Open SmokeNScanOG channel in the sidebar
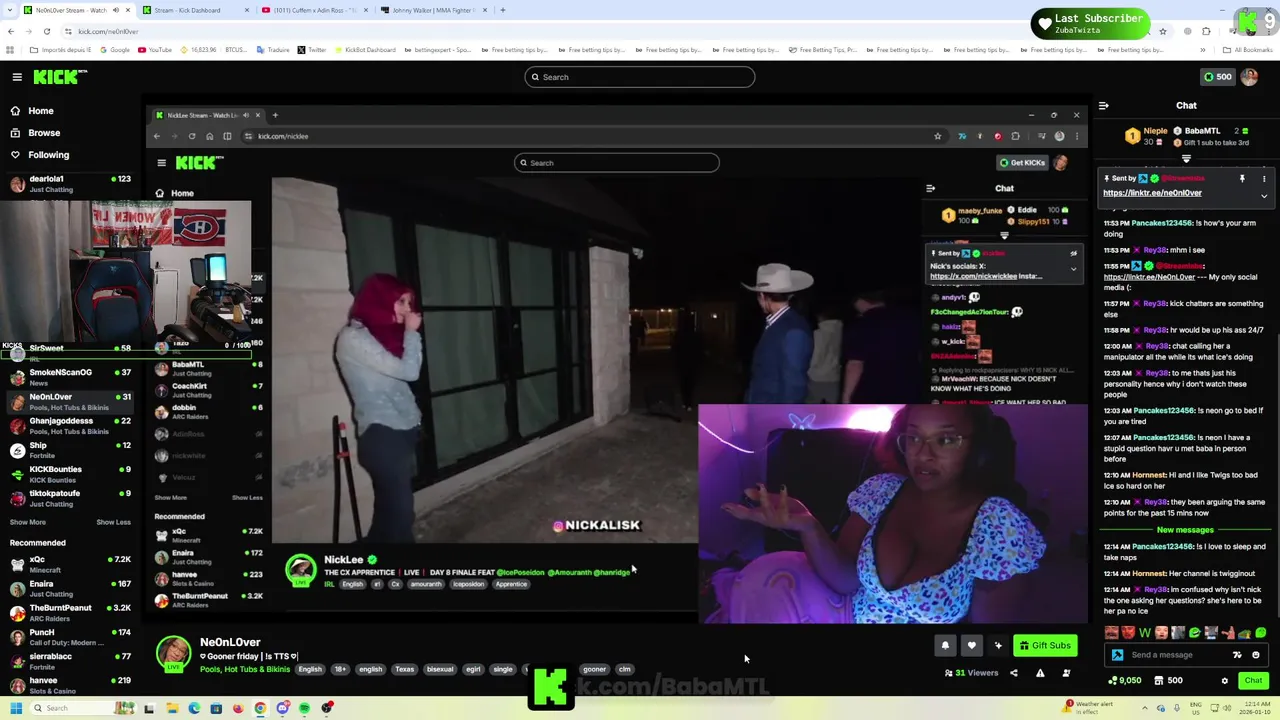 tap(68, 377)
